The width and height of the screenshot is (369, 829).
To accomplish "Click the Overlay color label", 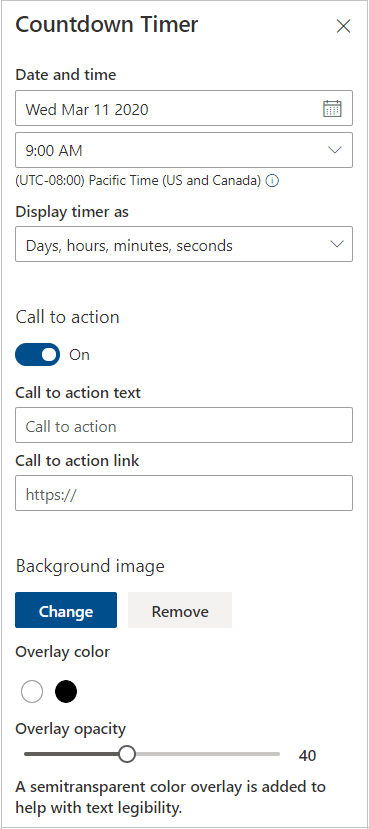I will [62, 652].
